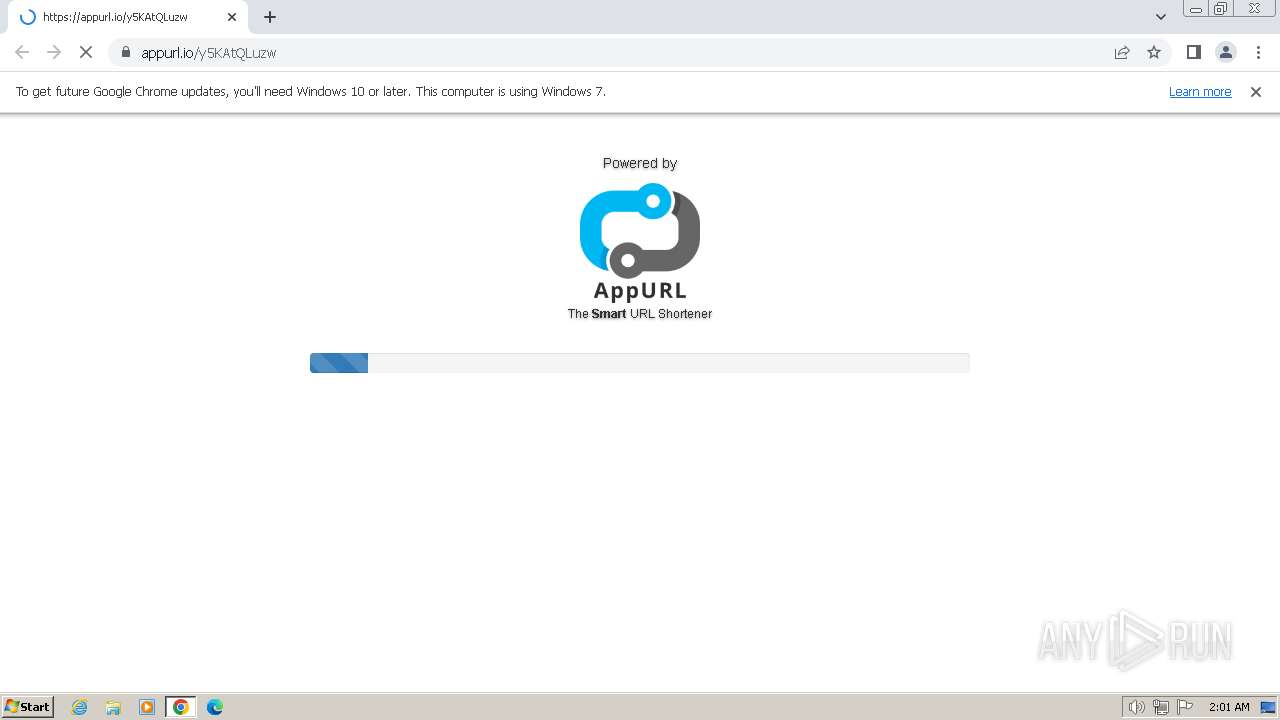Bookmark this tab with star icon

(1154, 52)
